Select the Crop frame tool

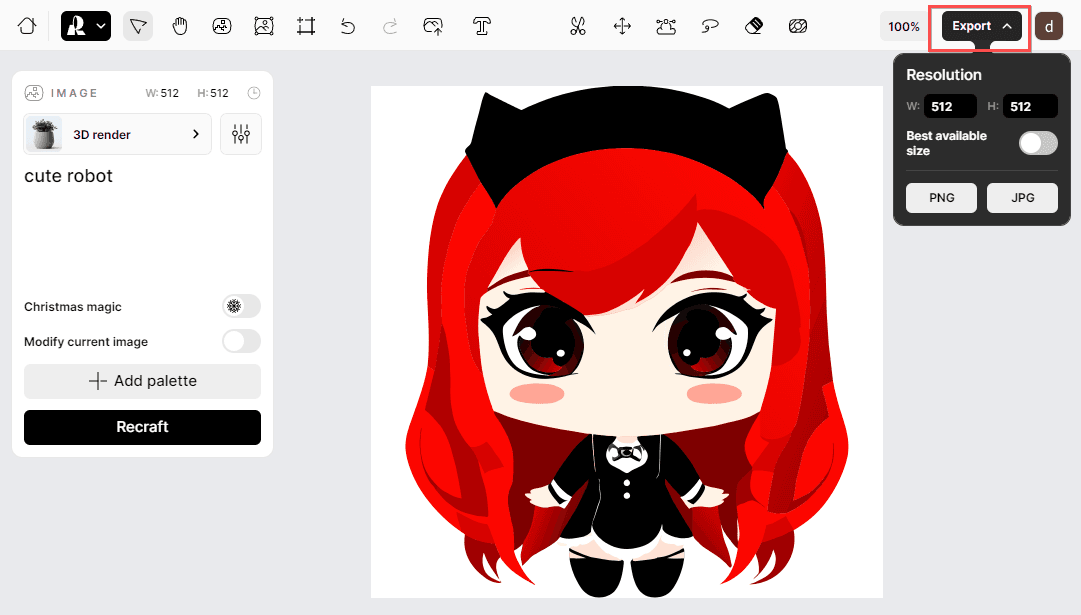pos(306,26)
